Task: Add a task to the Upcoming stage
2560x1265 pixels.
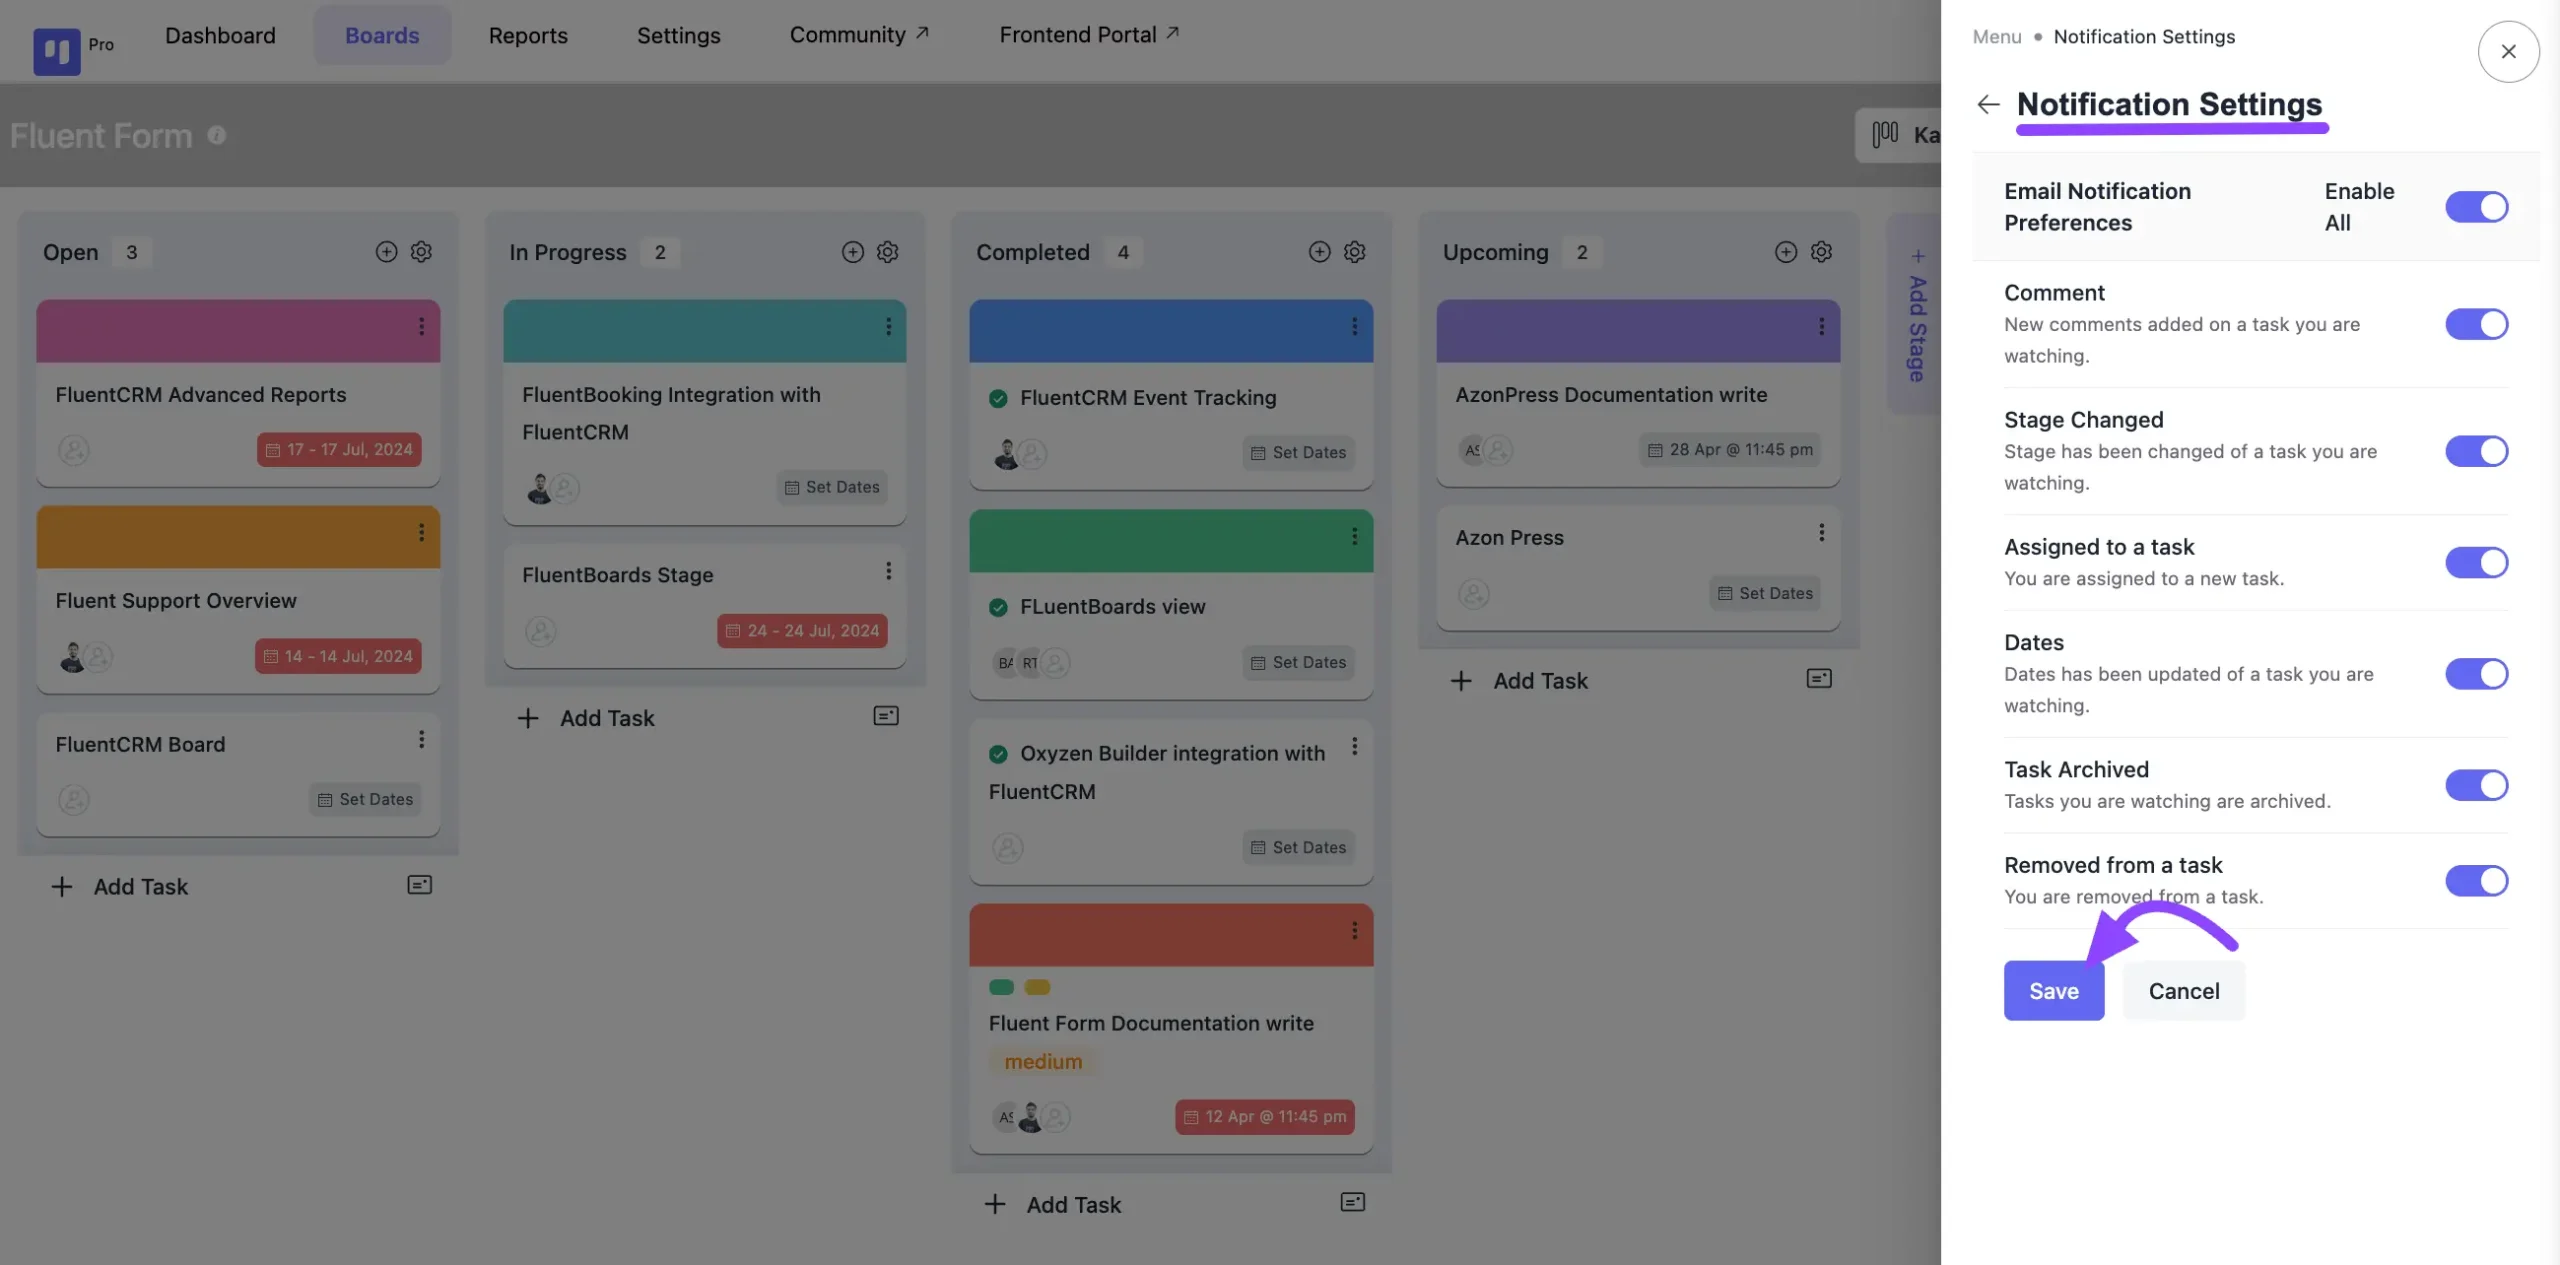Action: [x=1520, y=681]
